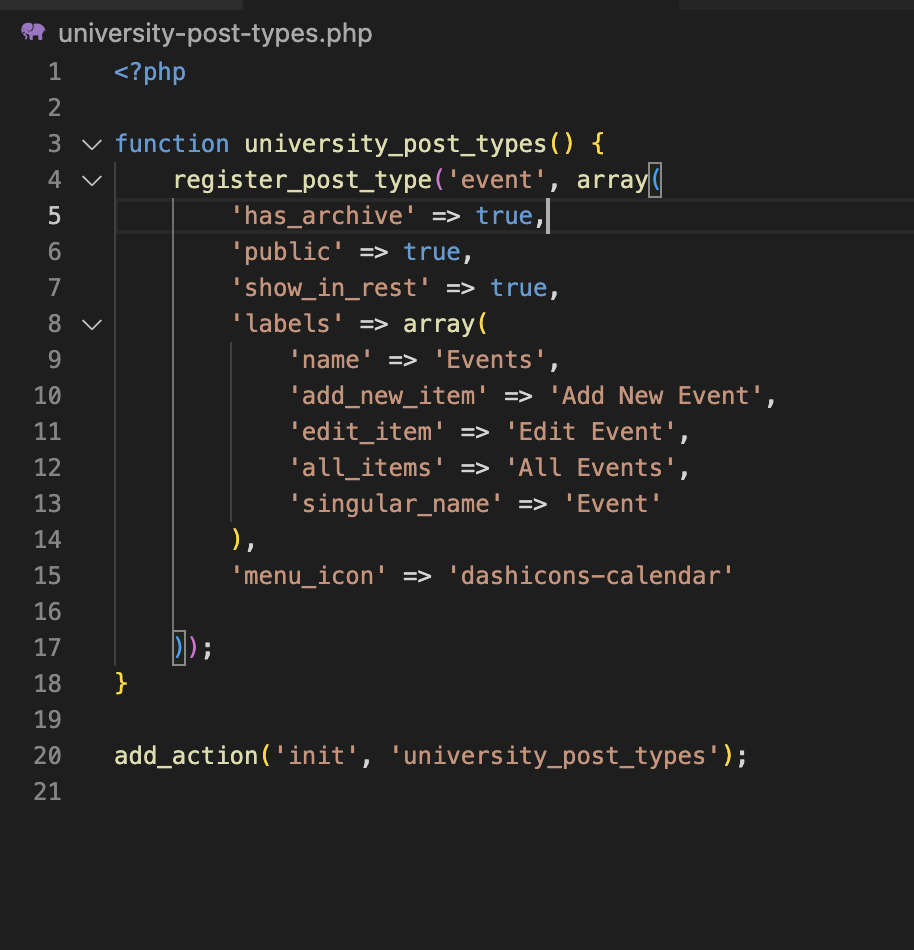Click 'menu_icon' key on line 15

309,576
